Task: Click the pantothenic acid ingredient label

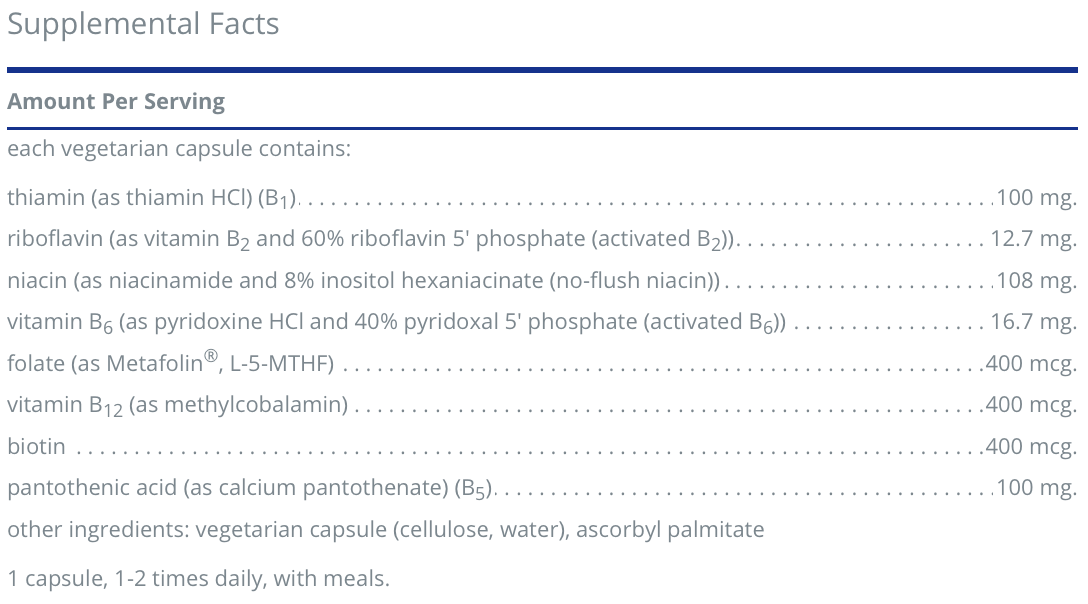Action: coord(251,488)
